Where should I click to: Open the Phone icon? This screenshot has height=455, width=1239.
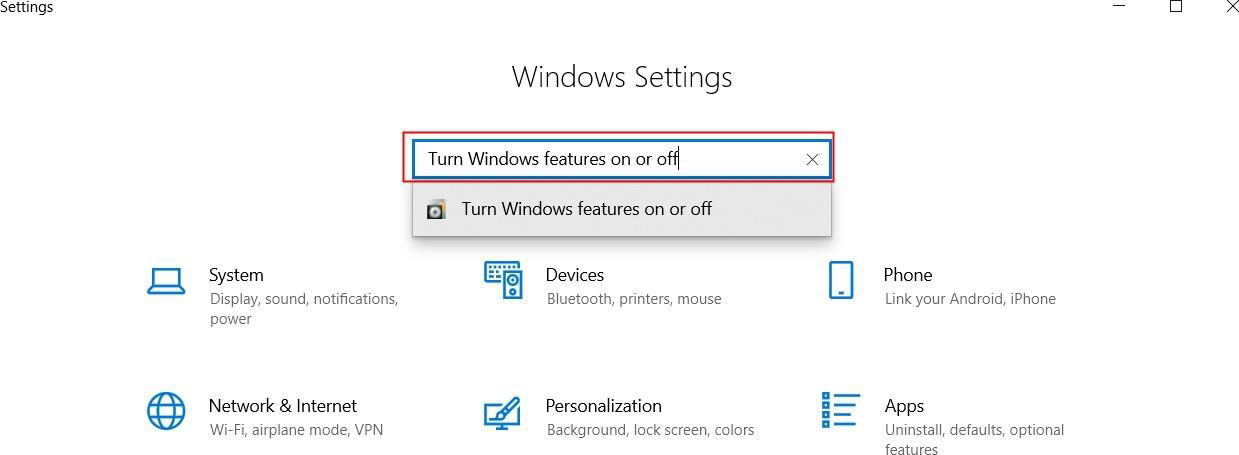coord(841,280)
